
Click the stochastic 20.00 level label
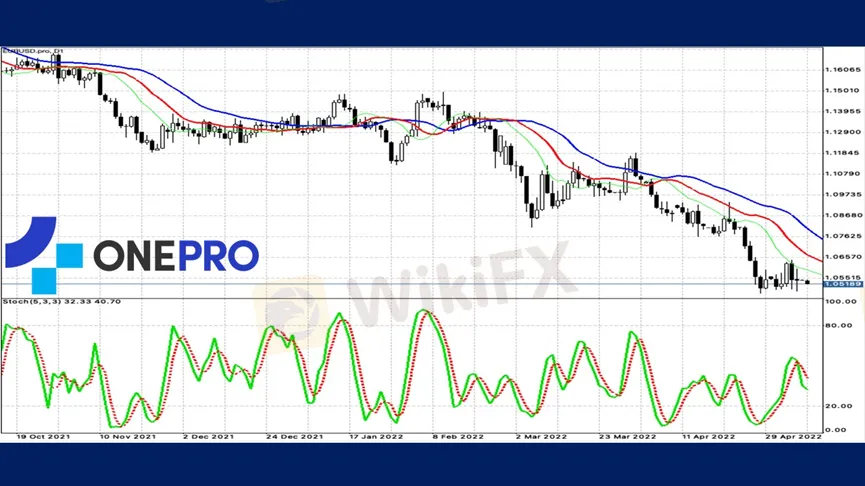tap(837, 406)
